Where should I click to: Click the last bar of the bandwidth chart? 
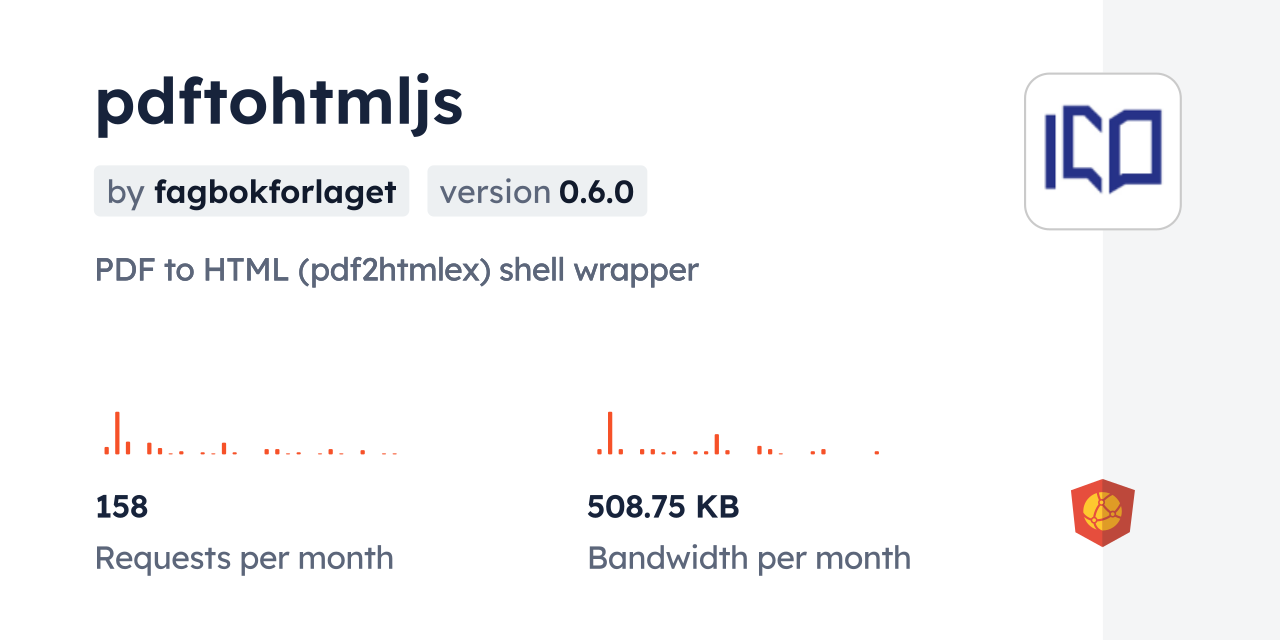point(877,452)
